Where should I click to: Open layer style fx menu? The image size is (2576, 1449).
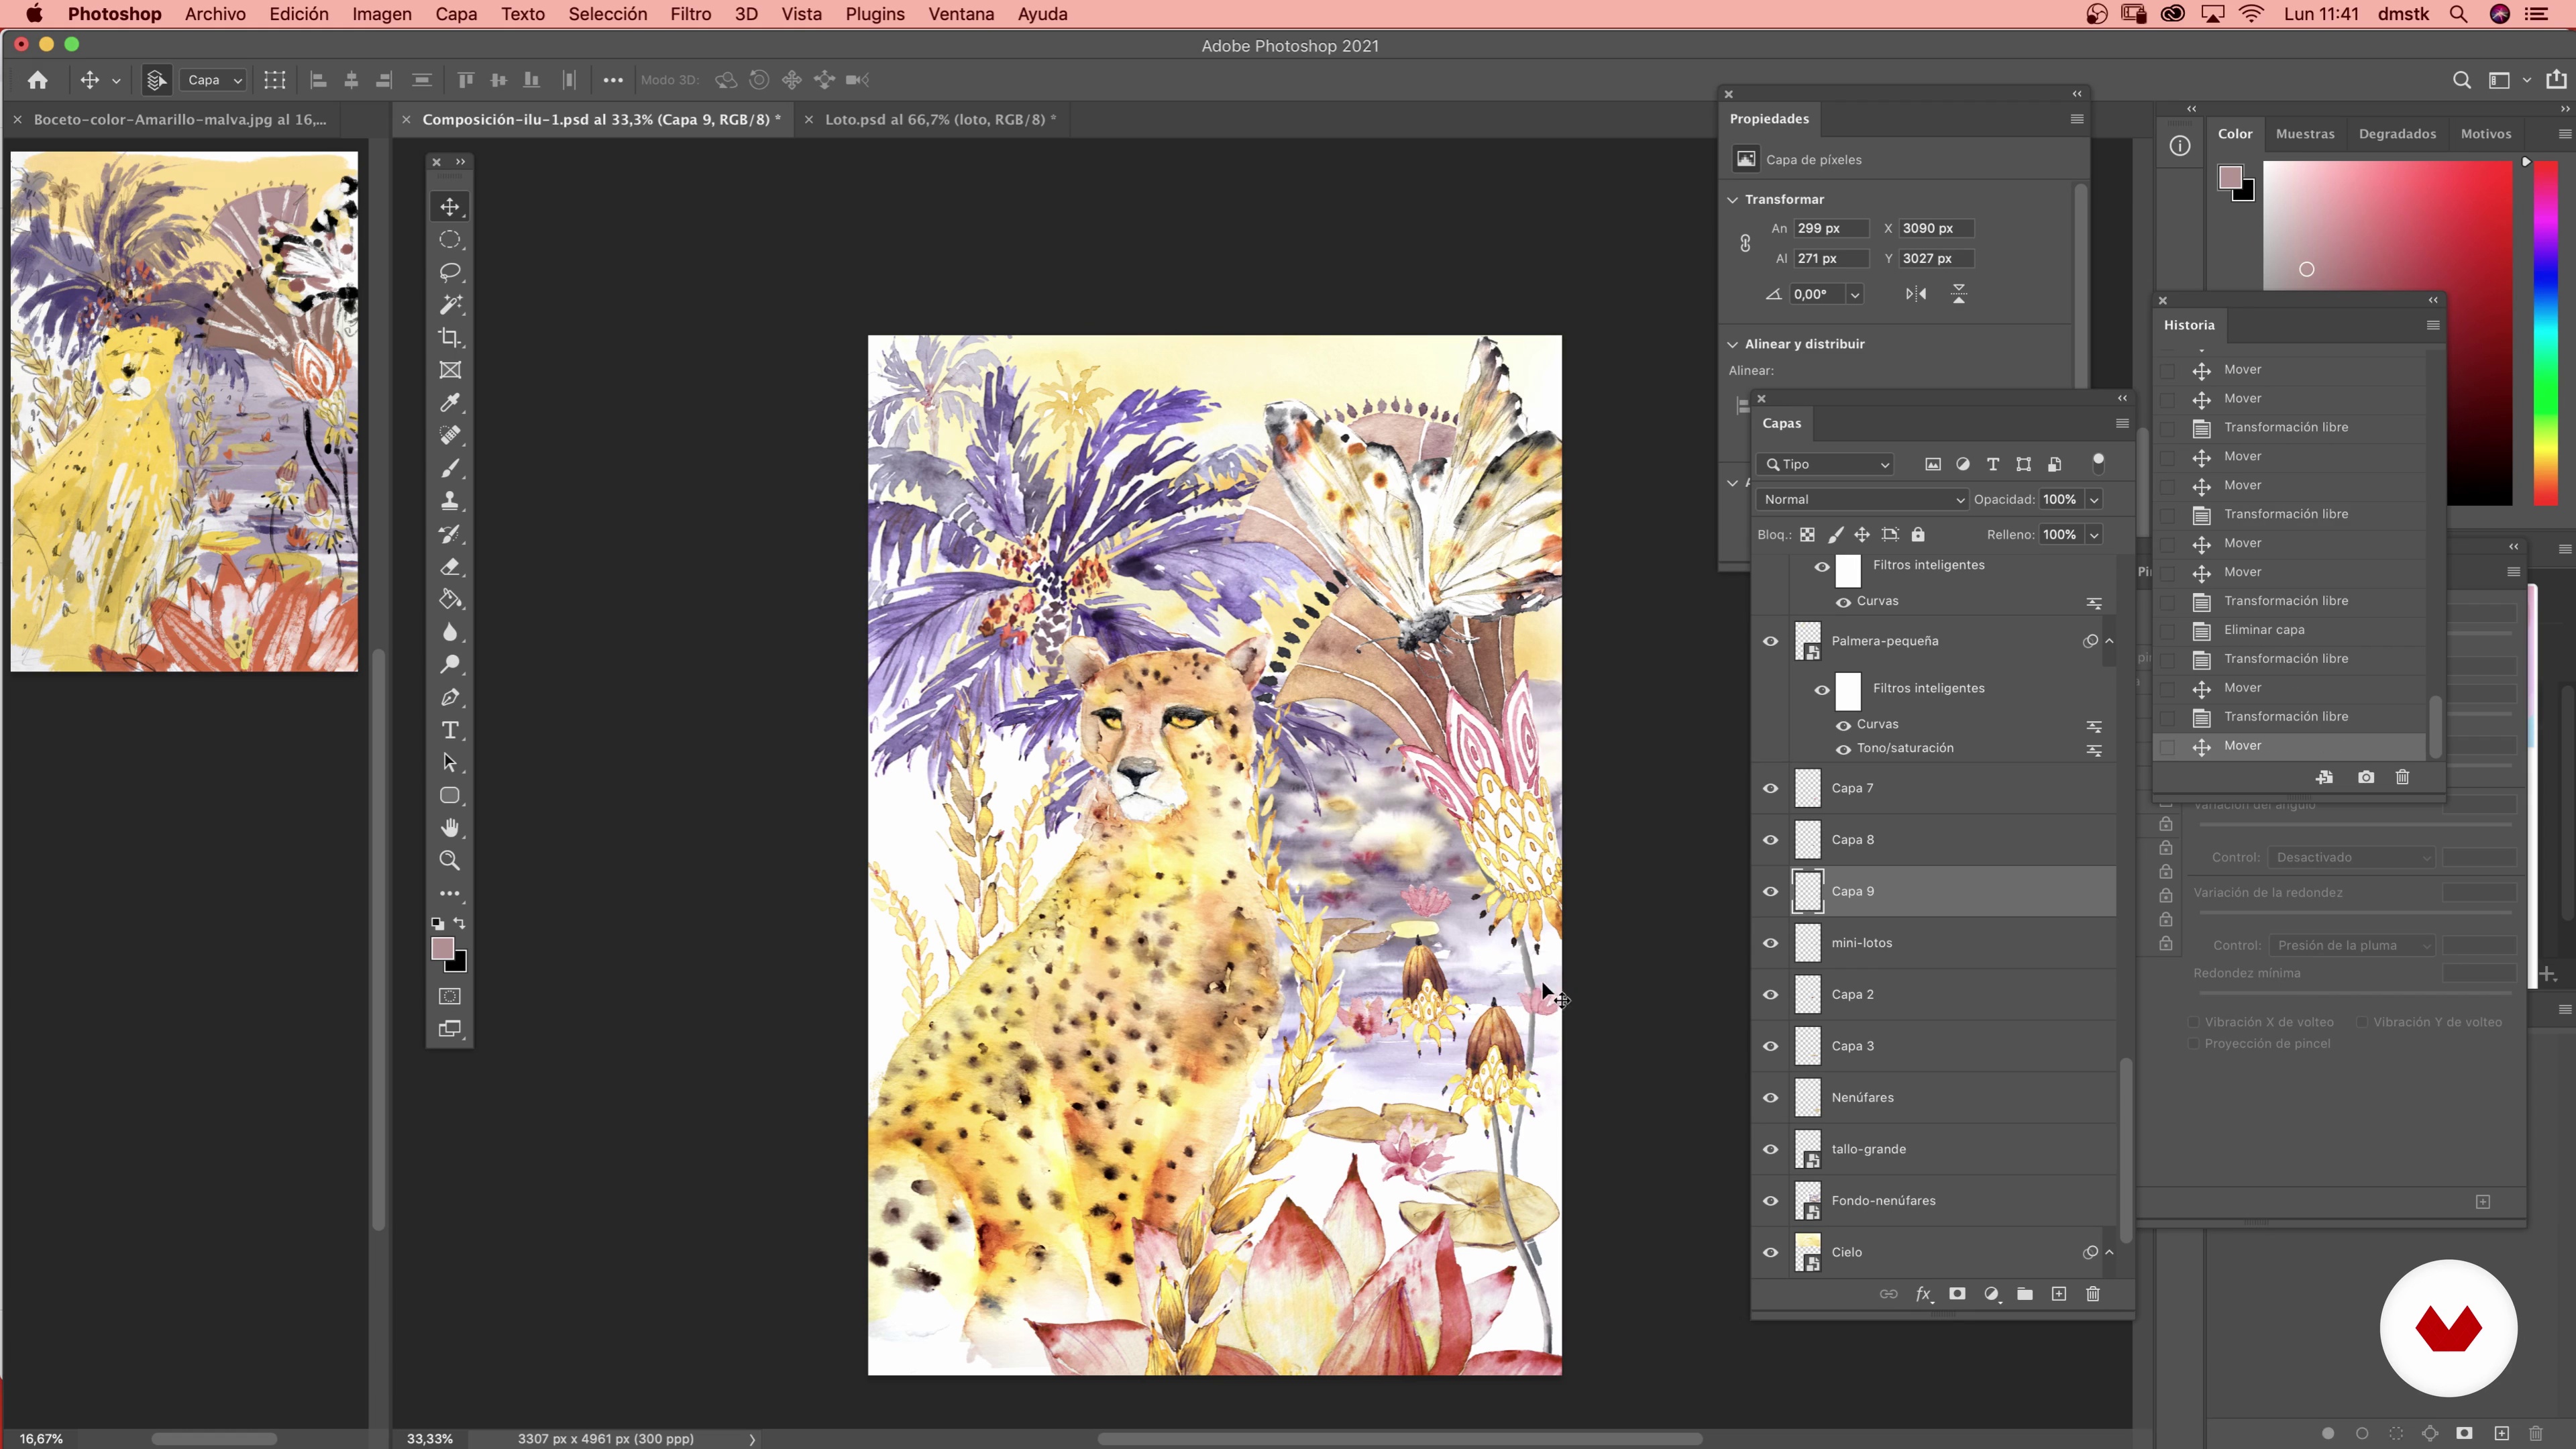1923,1294
